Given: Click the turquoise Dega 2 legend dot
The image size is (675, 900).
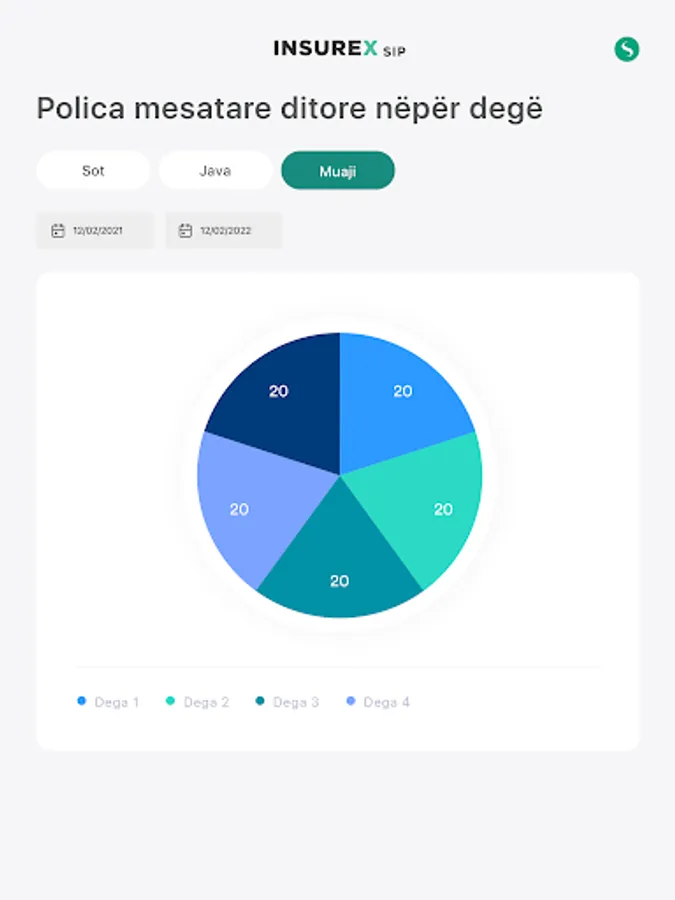Looking at the screenshot, I should tap(170, 702).
